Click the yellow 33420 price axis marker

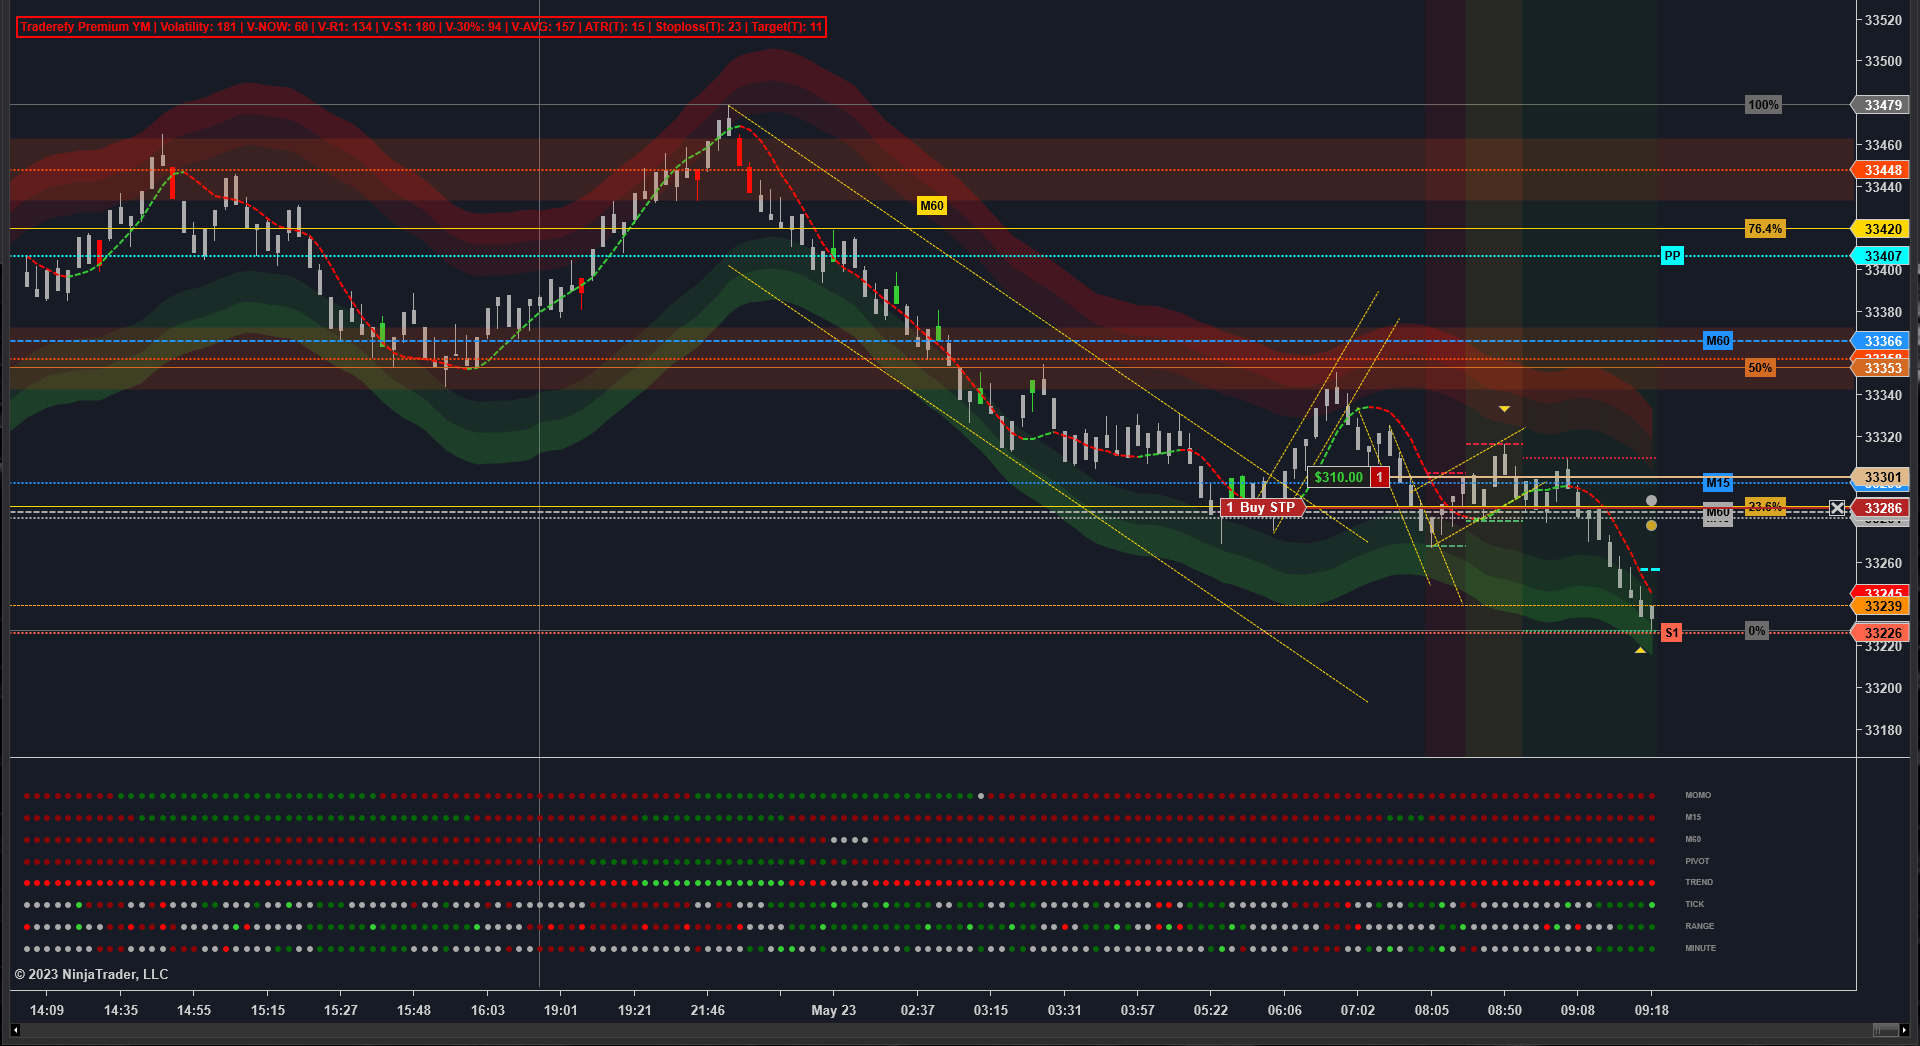1883,229
